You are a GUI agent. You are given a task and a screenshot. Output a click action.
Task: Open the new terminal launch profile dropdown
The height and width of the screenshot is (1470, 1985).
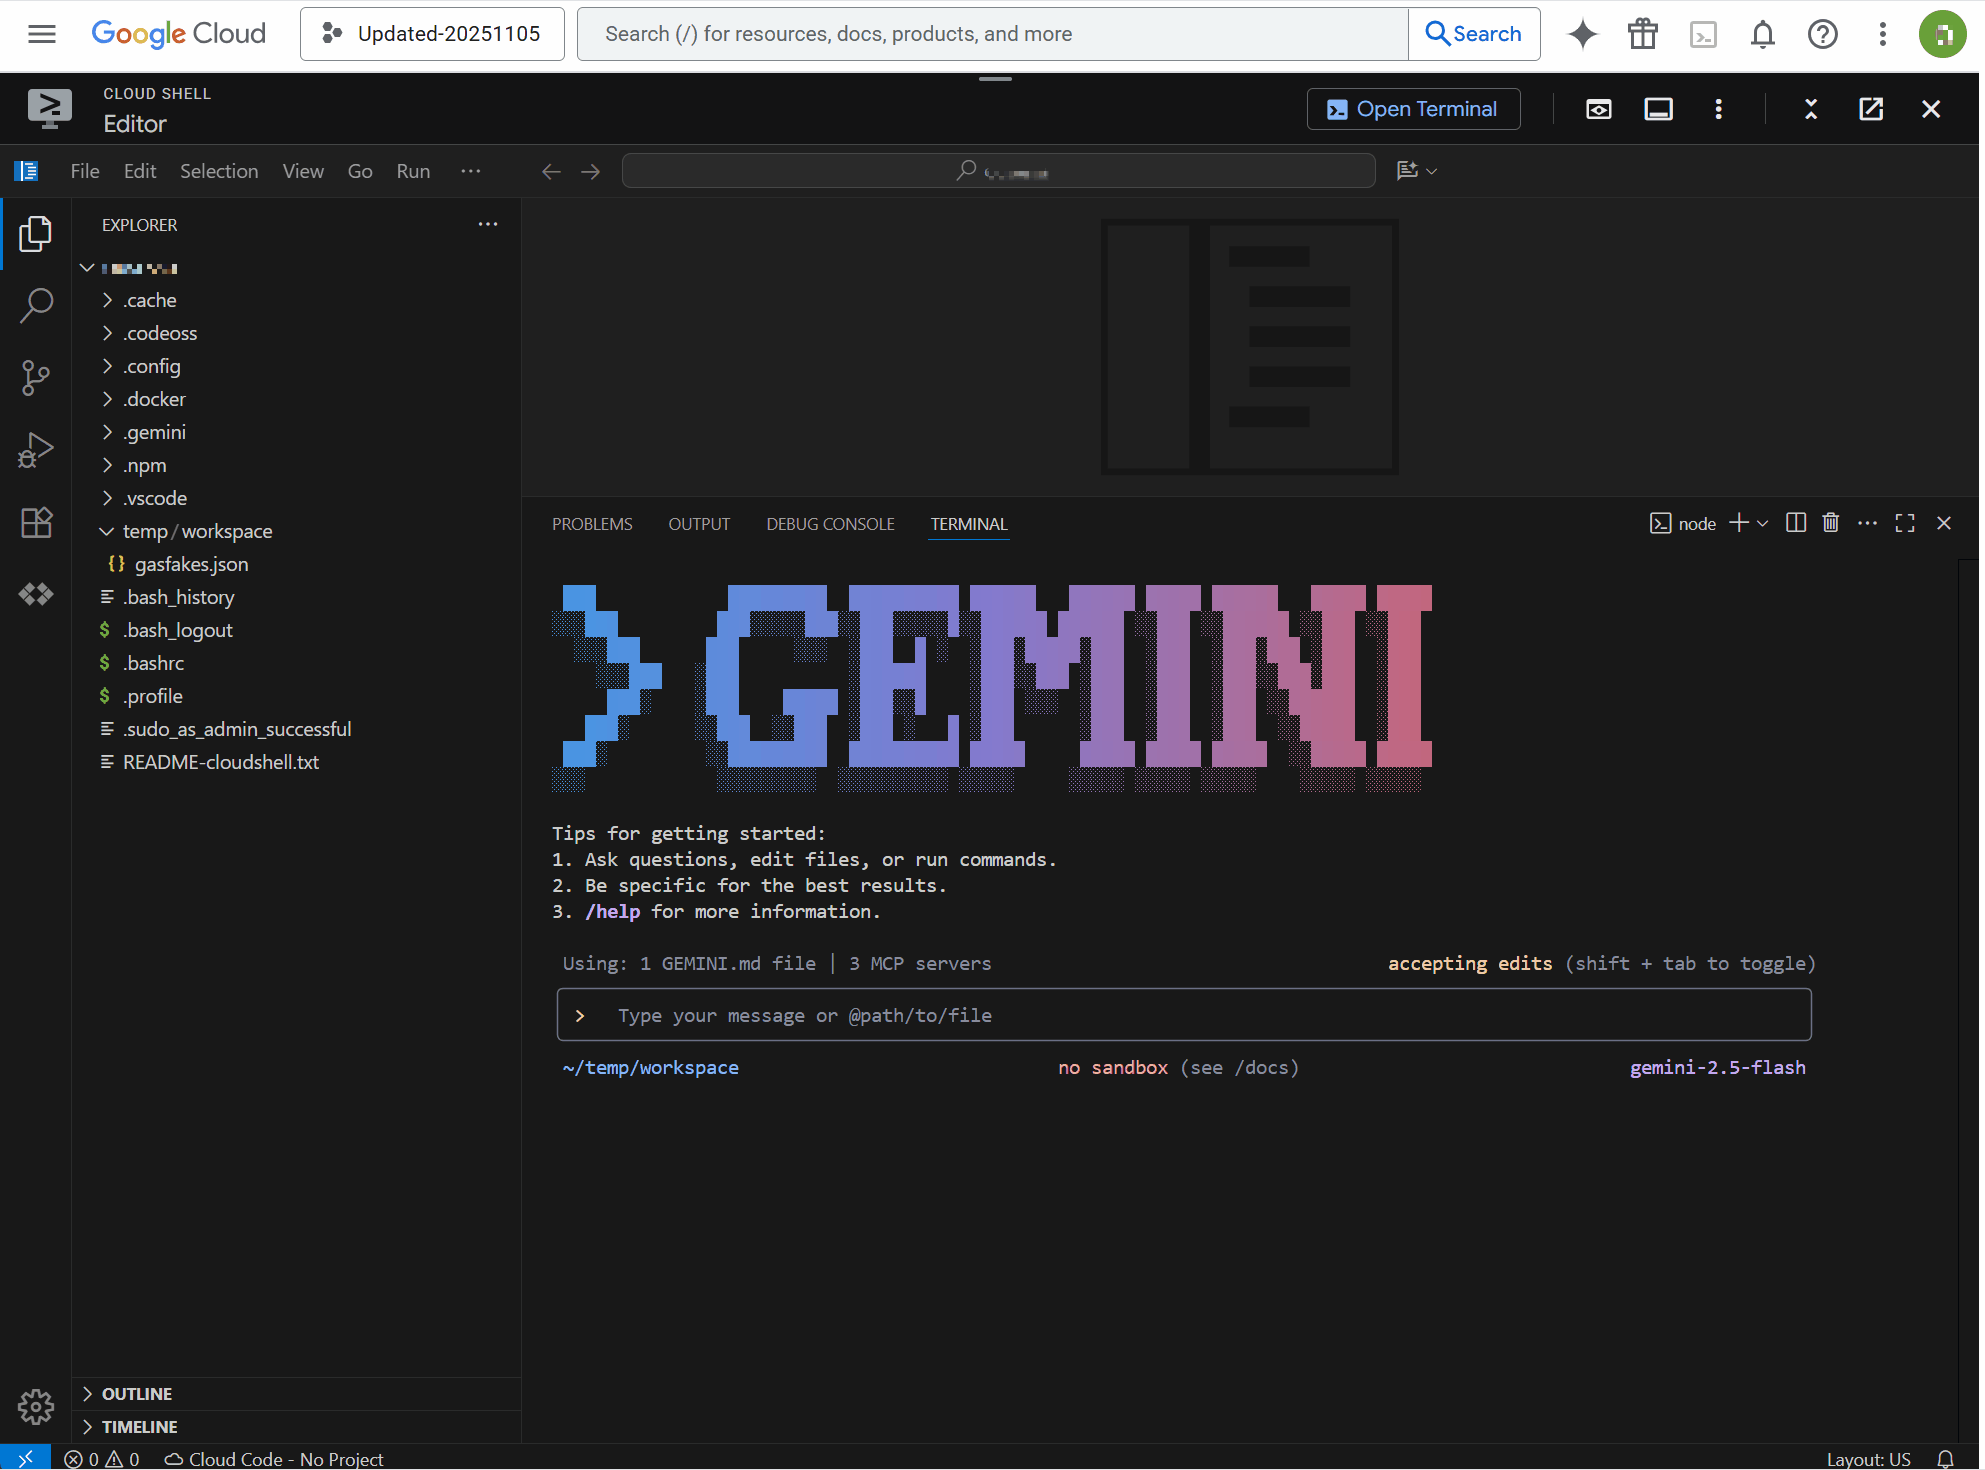tap(1763, 523)
